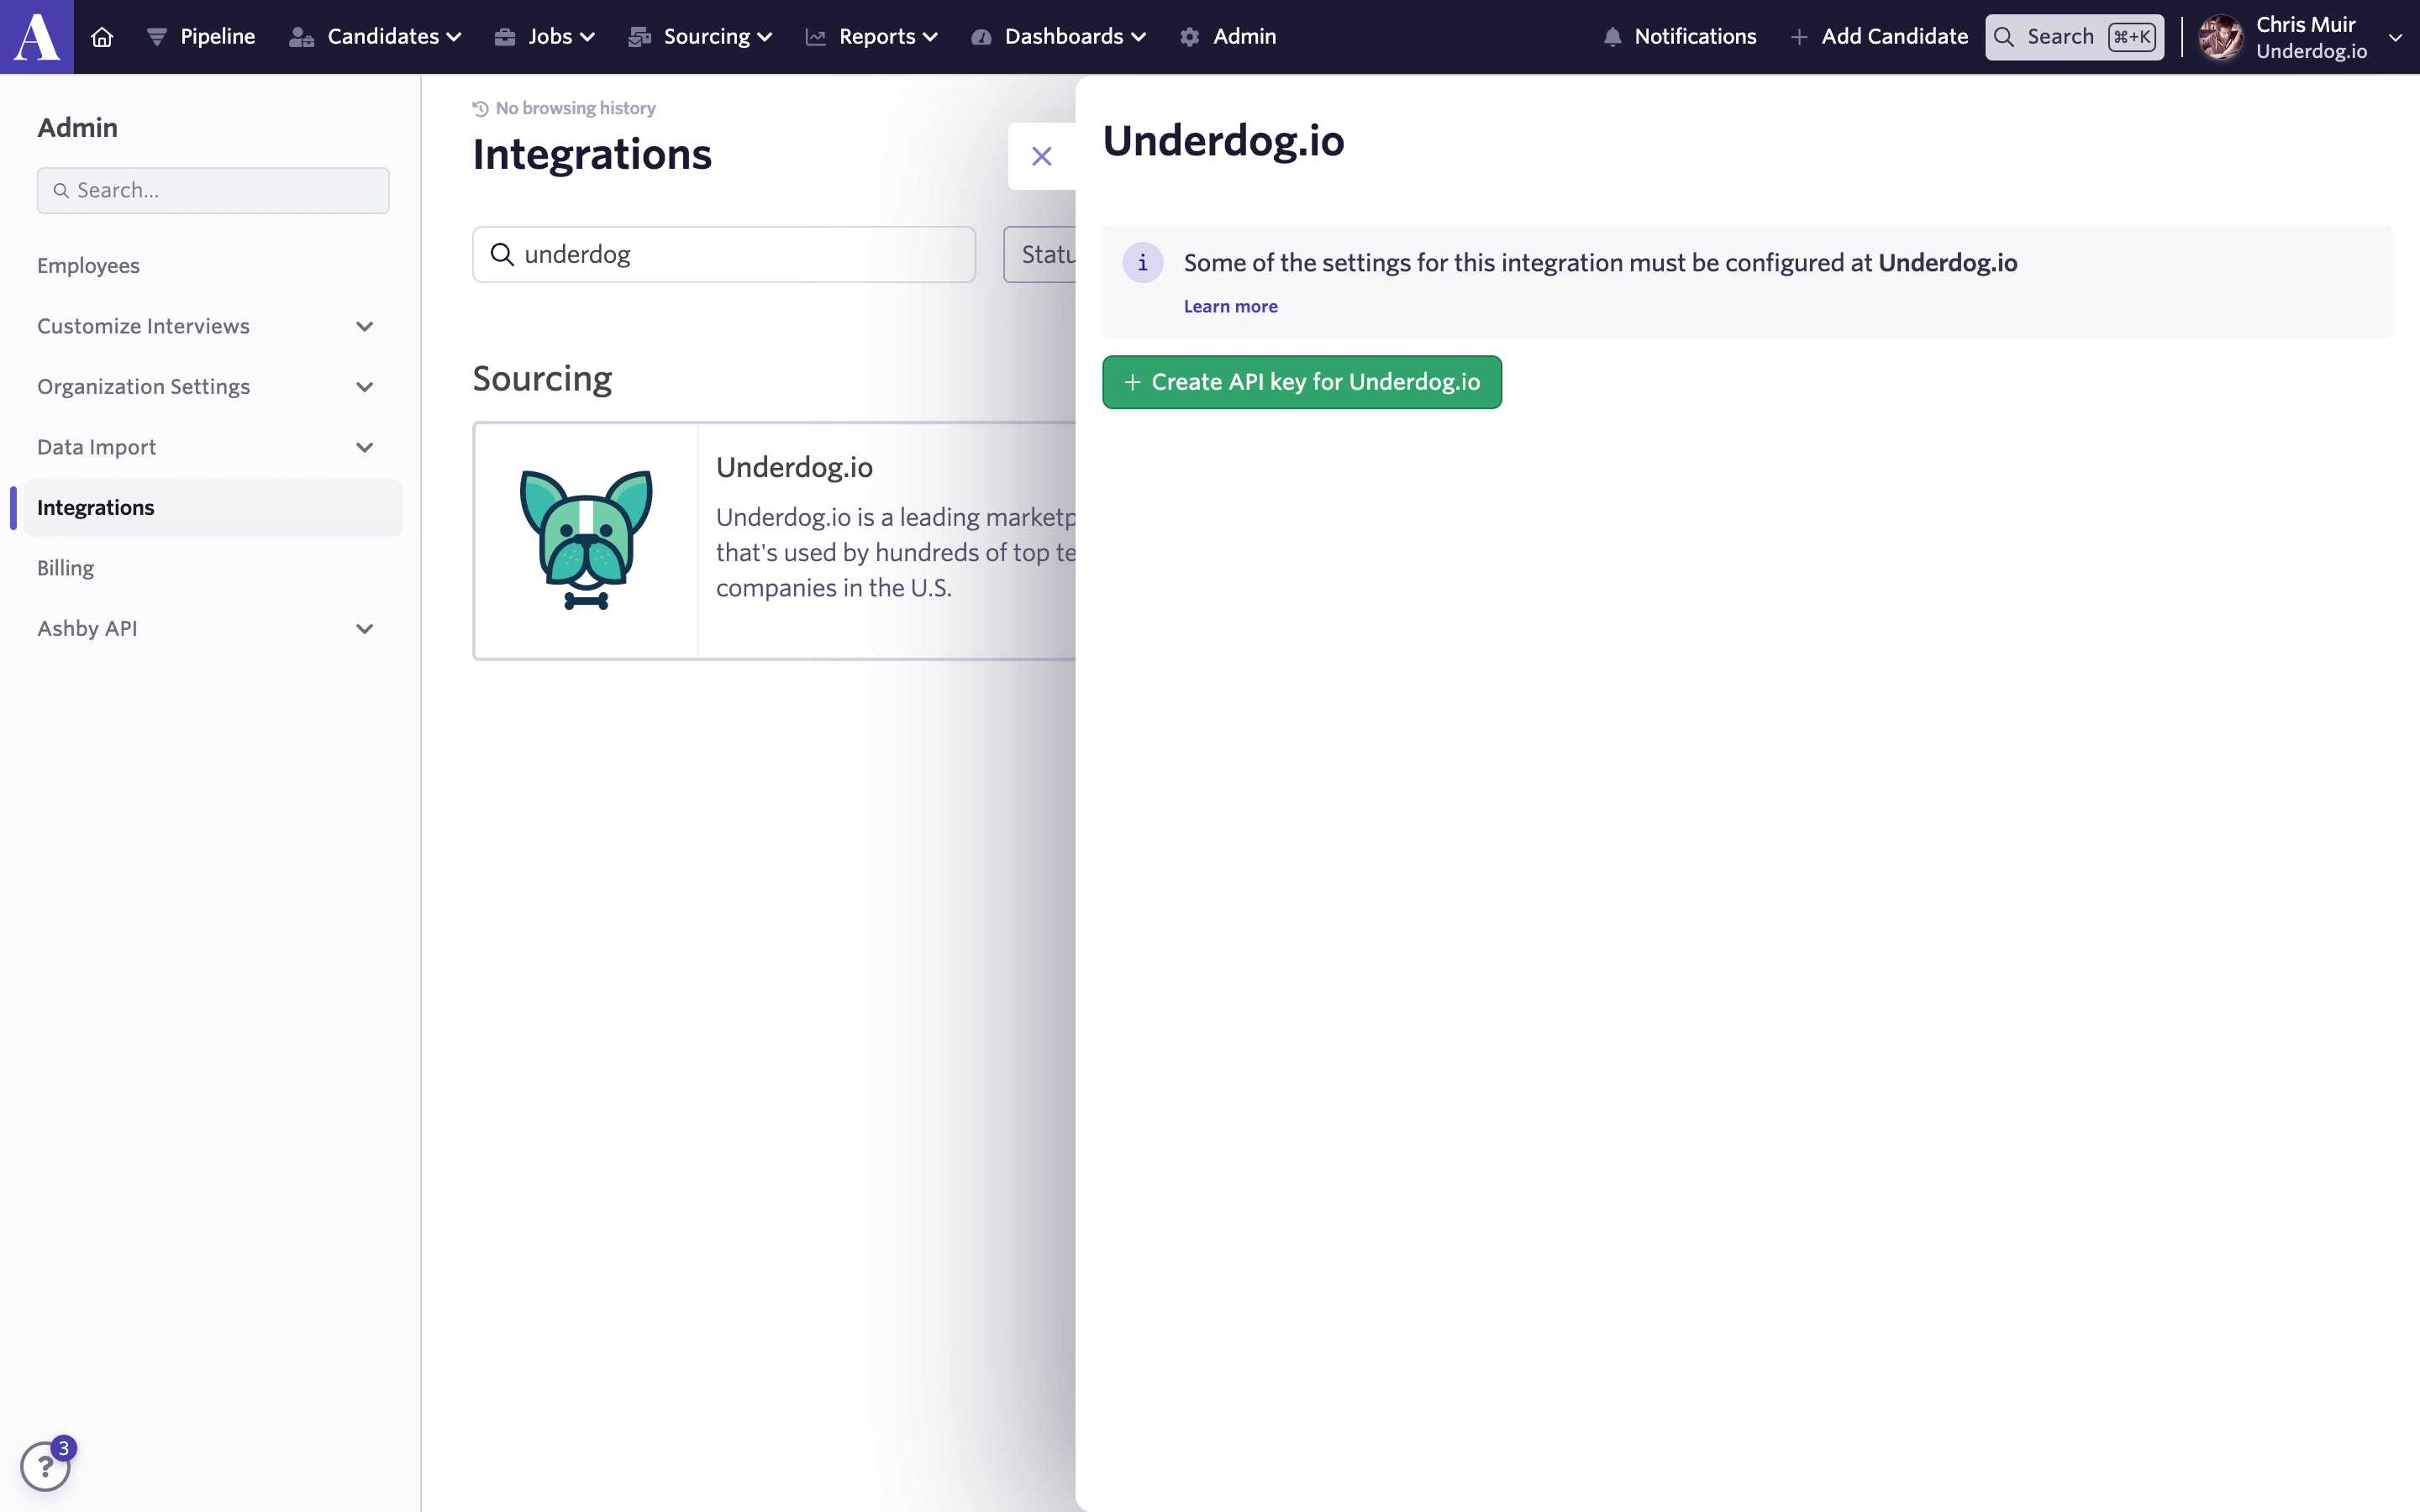Go to Admin in the top navigation
2420x1512 pixels.
pos(1228,37)
